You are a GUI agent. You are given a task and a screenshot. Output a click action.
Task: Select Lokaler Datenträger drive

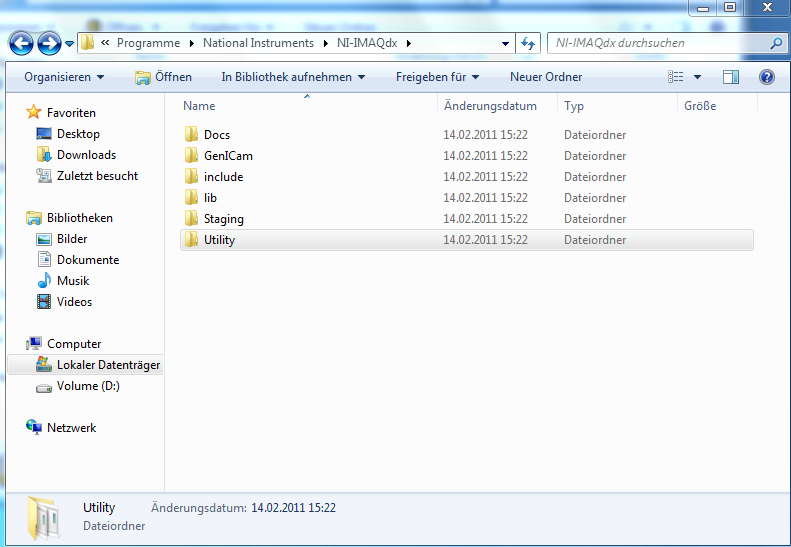[x=108, y=364]
